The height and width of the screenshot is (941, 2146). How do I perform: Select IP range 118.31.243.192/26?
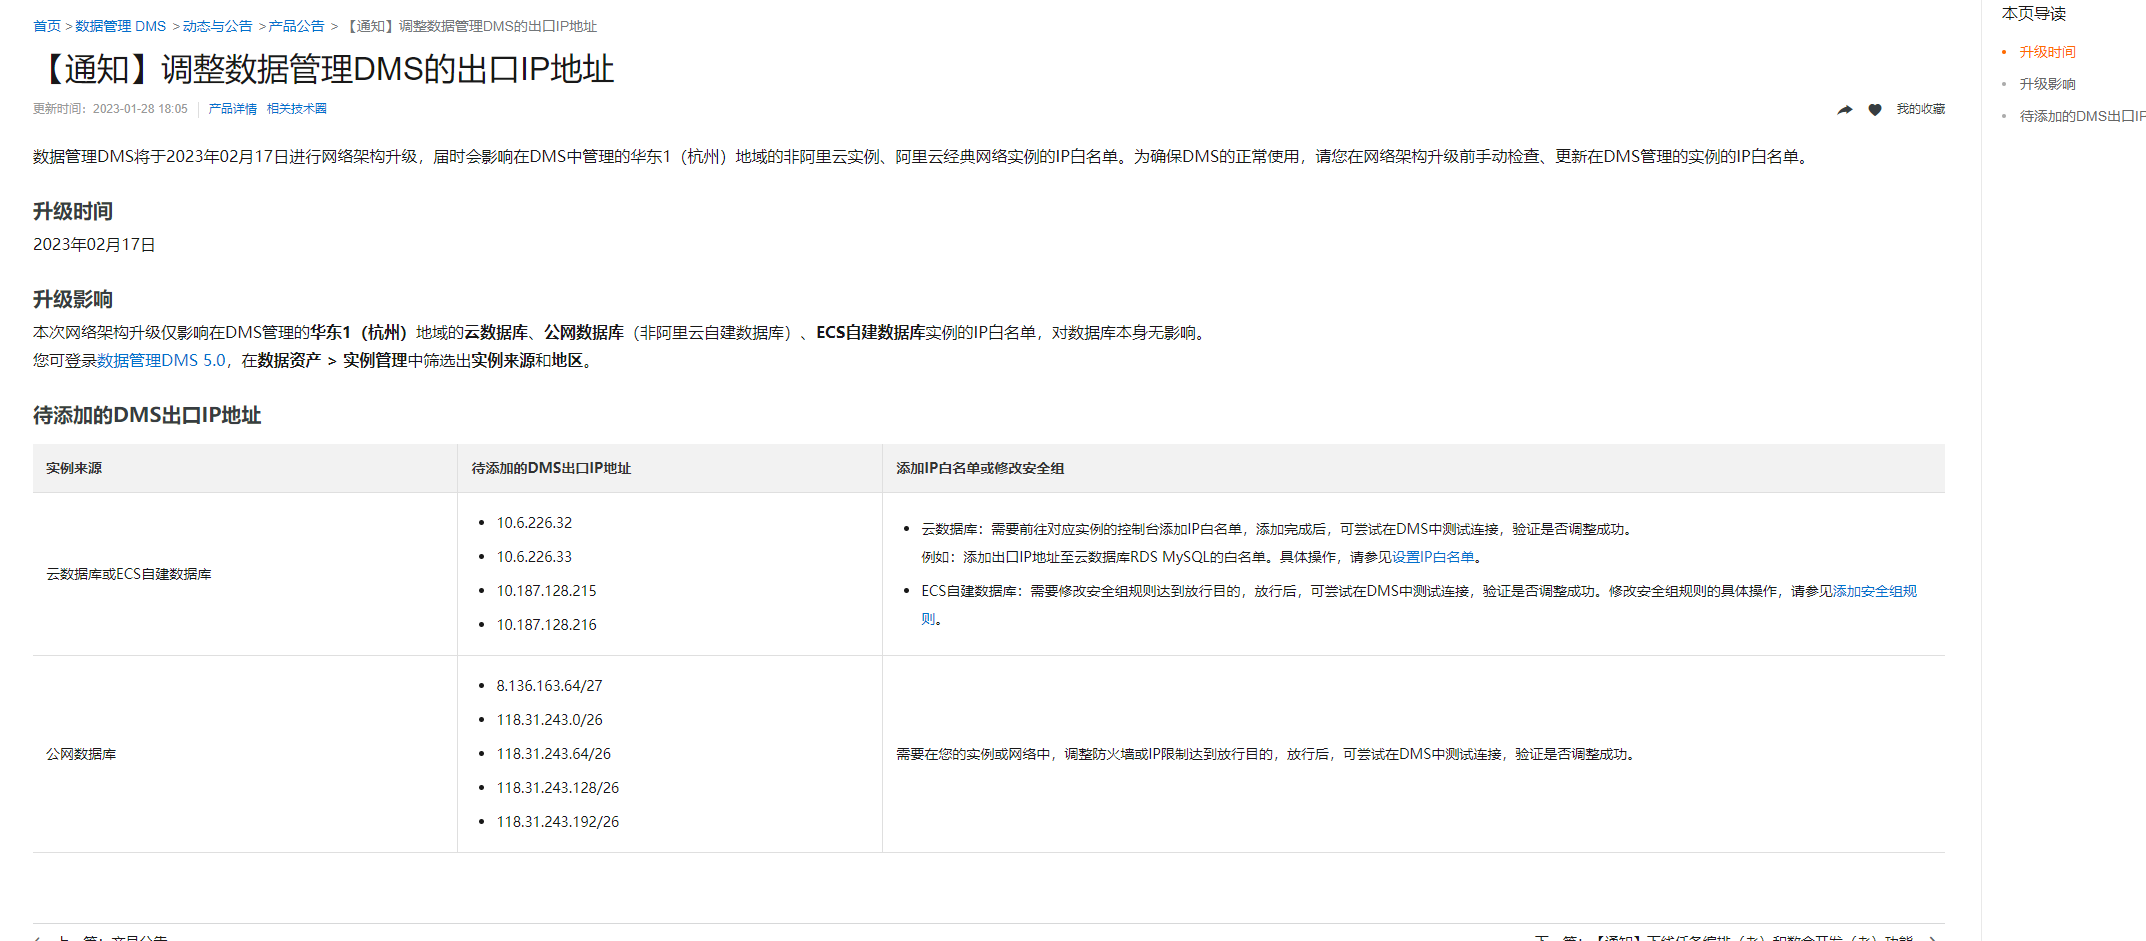tap(558, 822)
